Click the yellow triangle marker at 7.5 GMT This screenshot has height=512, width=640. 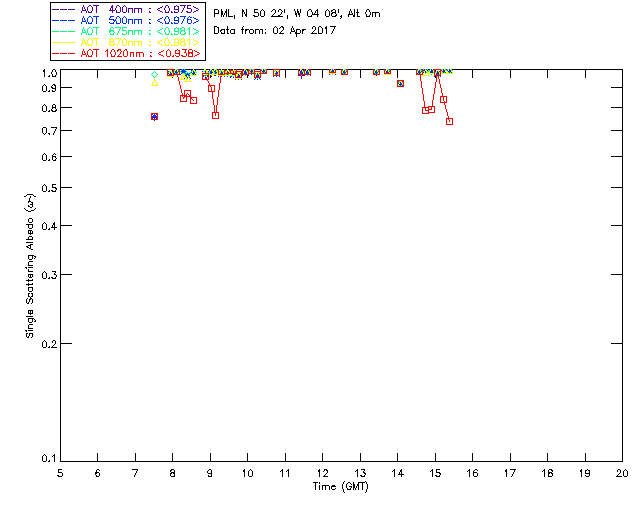point(154,83)
